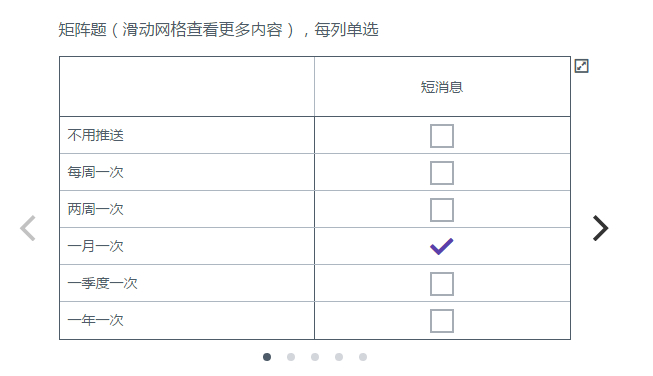Screen dimensions: 653x376
Task: Check the 不用推送 checkbox
Action: (442, 136)
